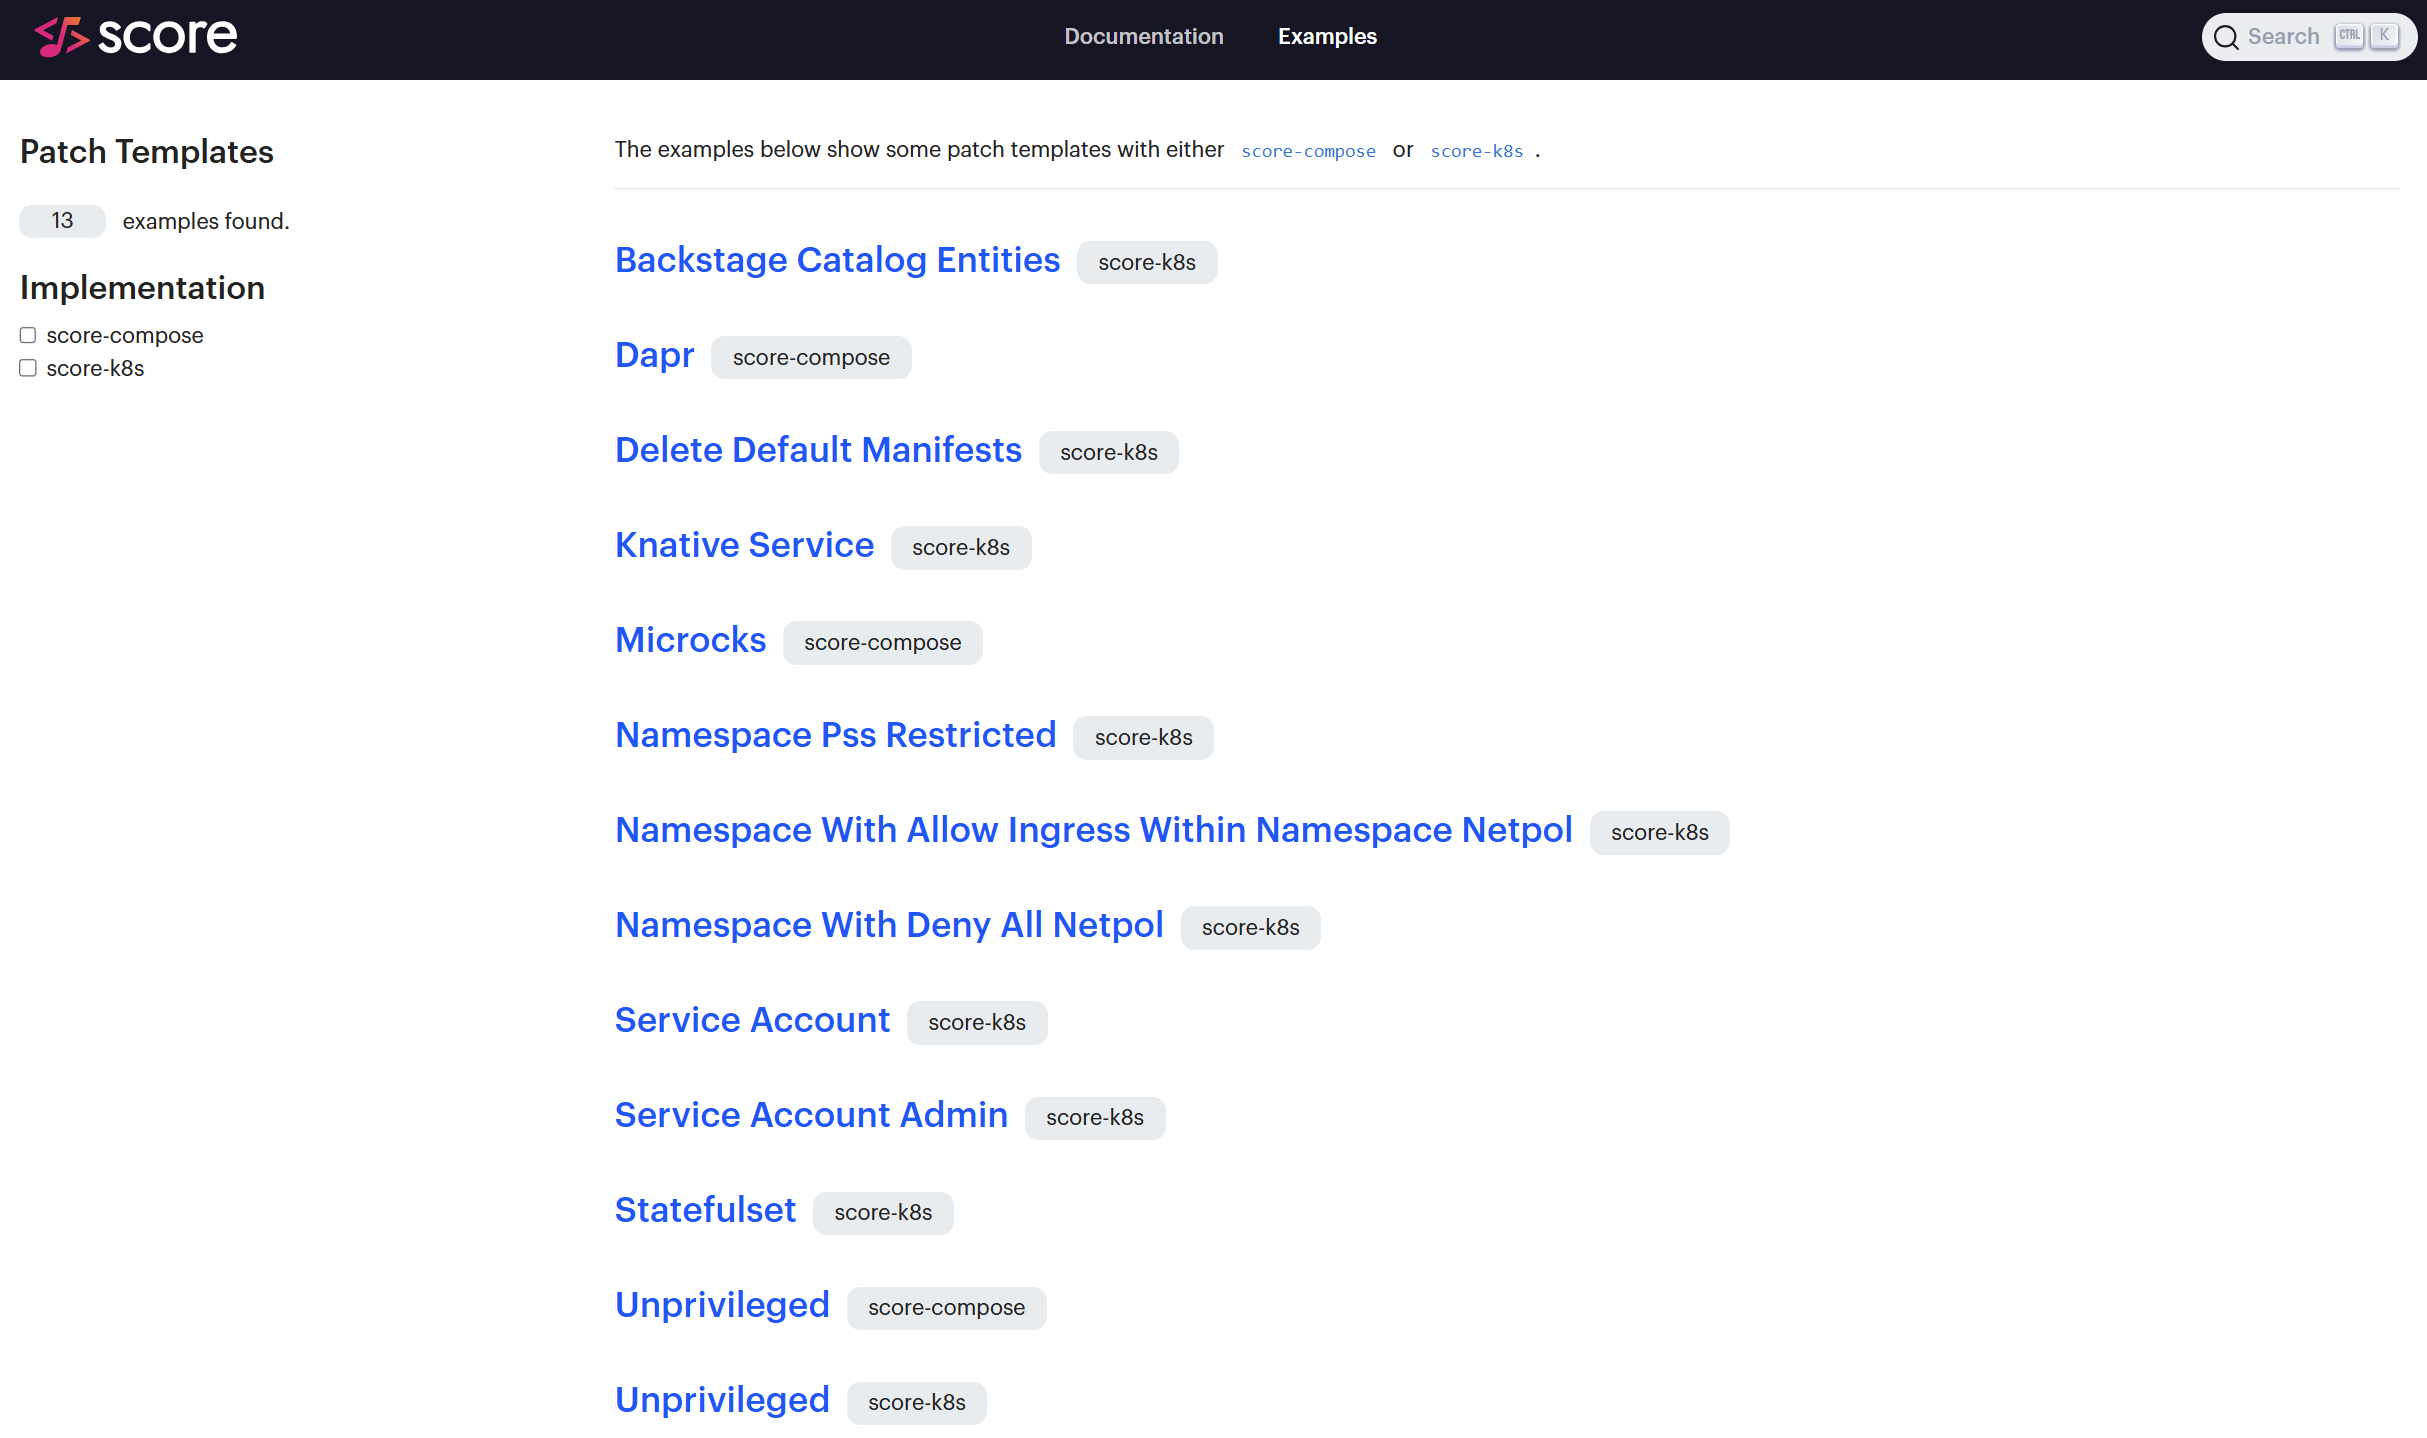The height and width of the screenshot is (1438, 2427).
Task: Open the Service Account Admin example
Action: [x=811, y=1114]
